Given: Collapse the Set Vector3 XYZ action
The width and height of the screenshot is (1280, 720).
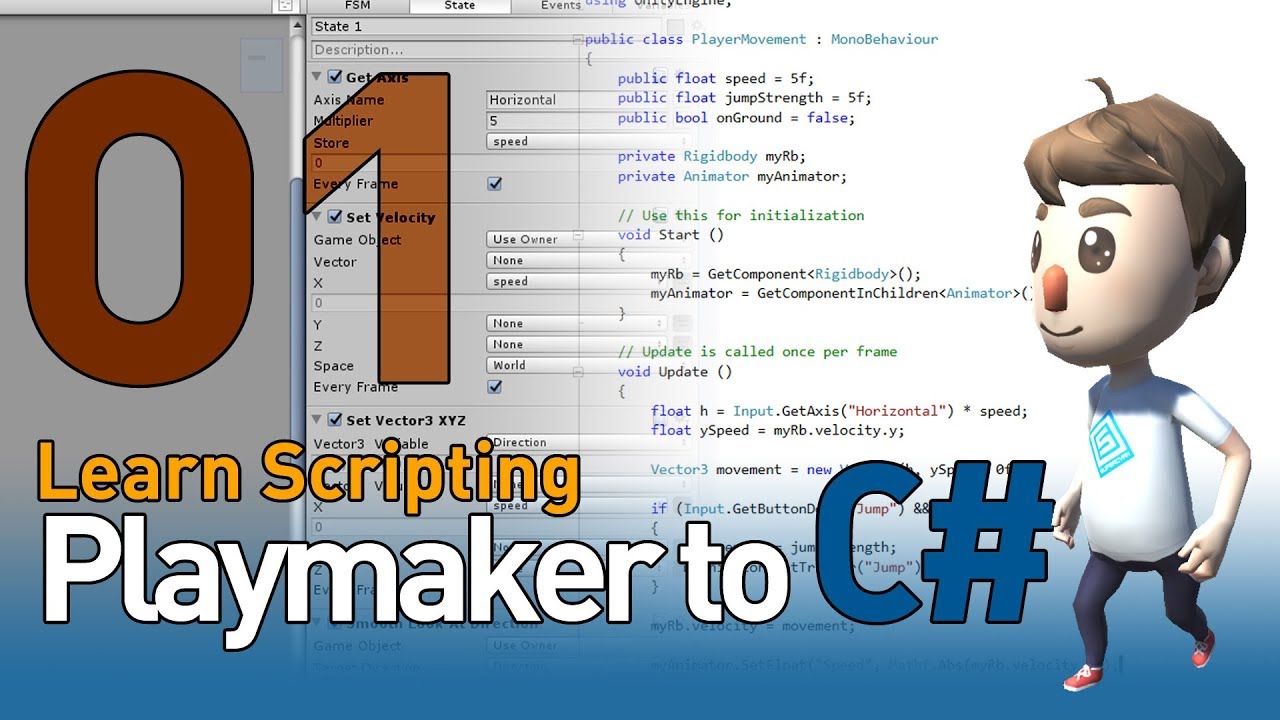Looking at the screenshot, I should [317, 420].
